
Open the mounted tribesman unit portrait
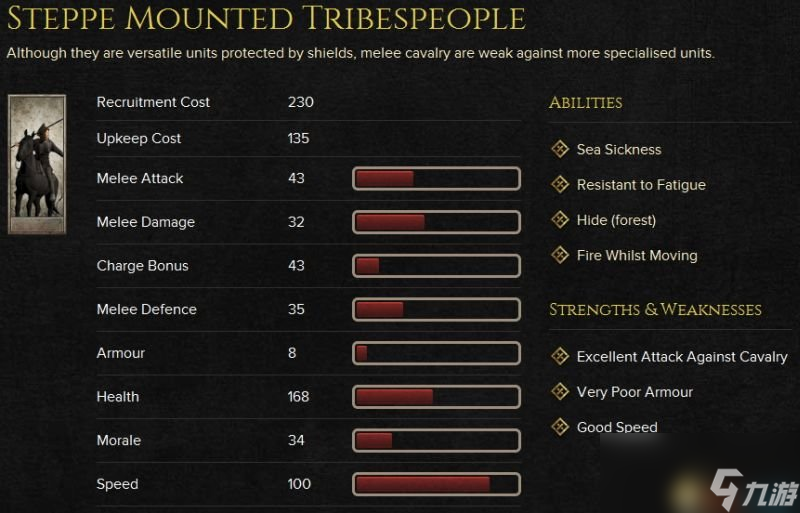click(37, 164)
